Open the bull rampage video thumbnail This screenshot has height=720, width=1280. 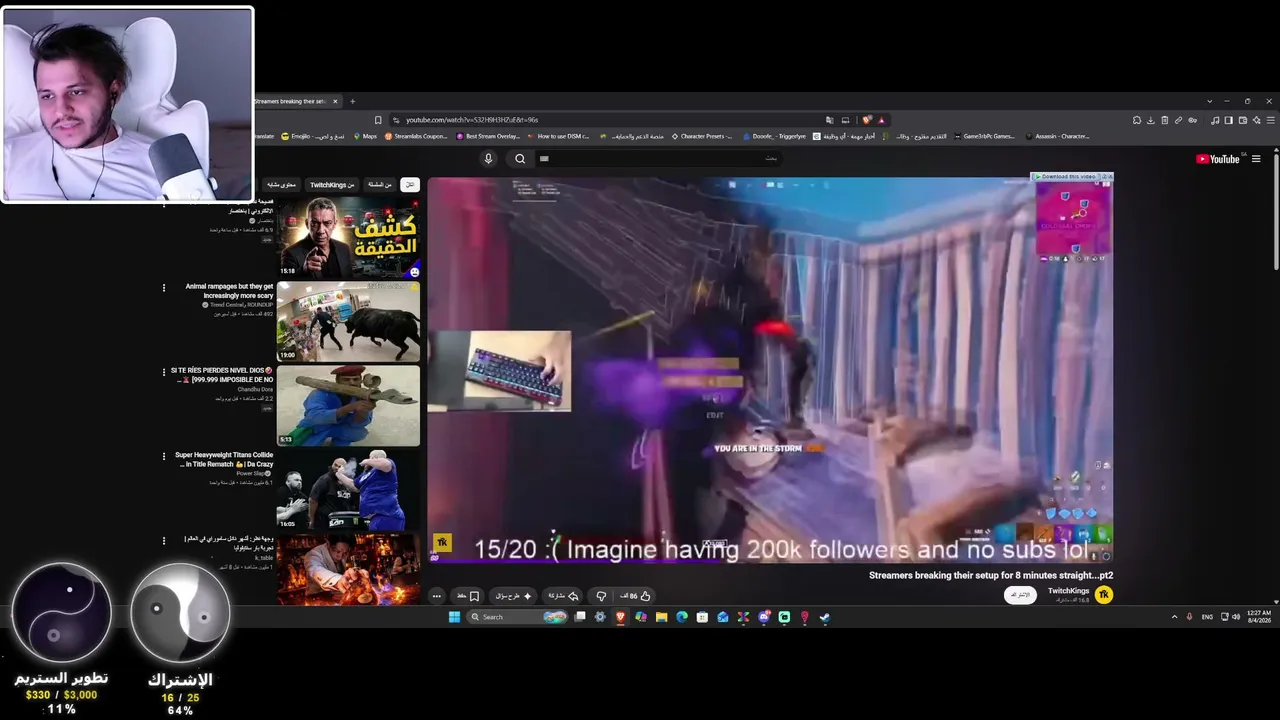348,322
